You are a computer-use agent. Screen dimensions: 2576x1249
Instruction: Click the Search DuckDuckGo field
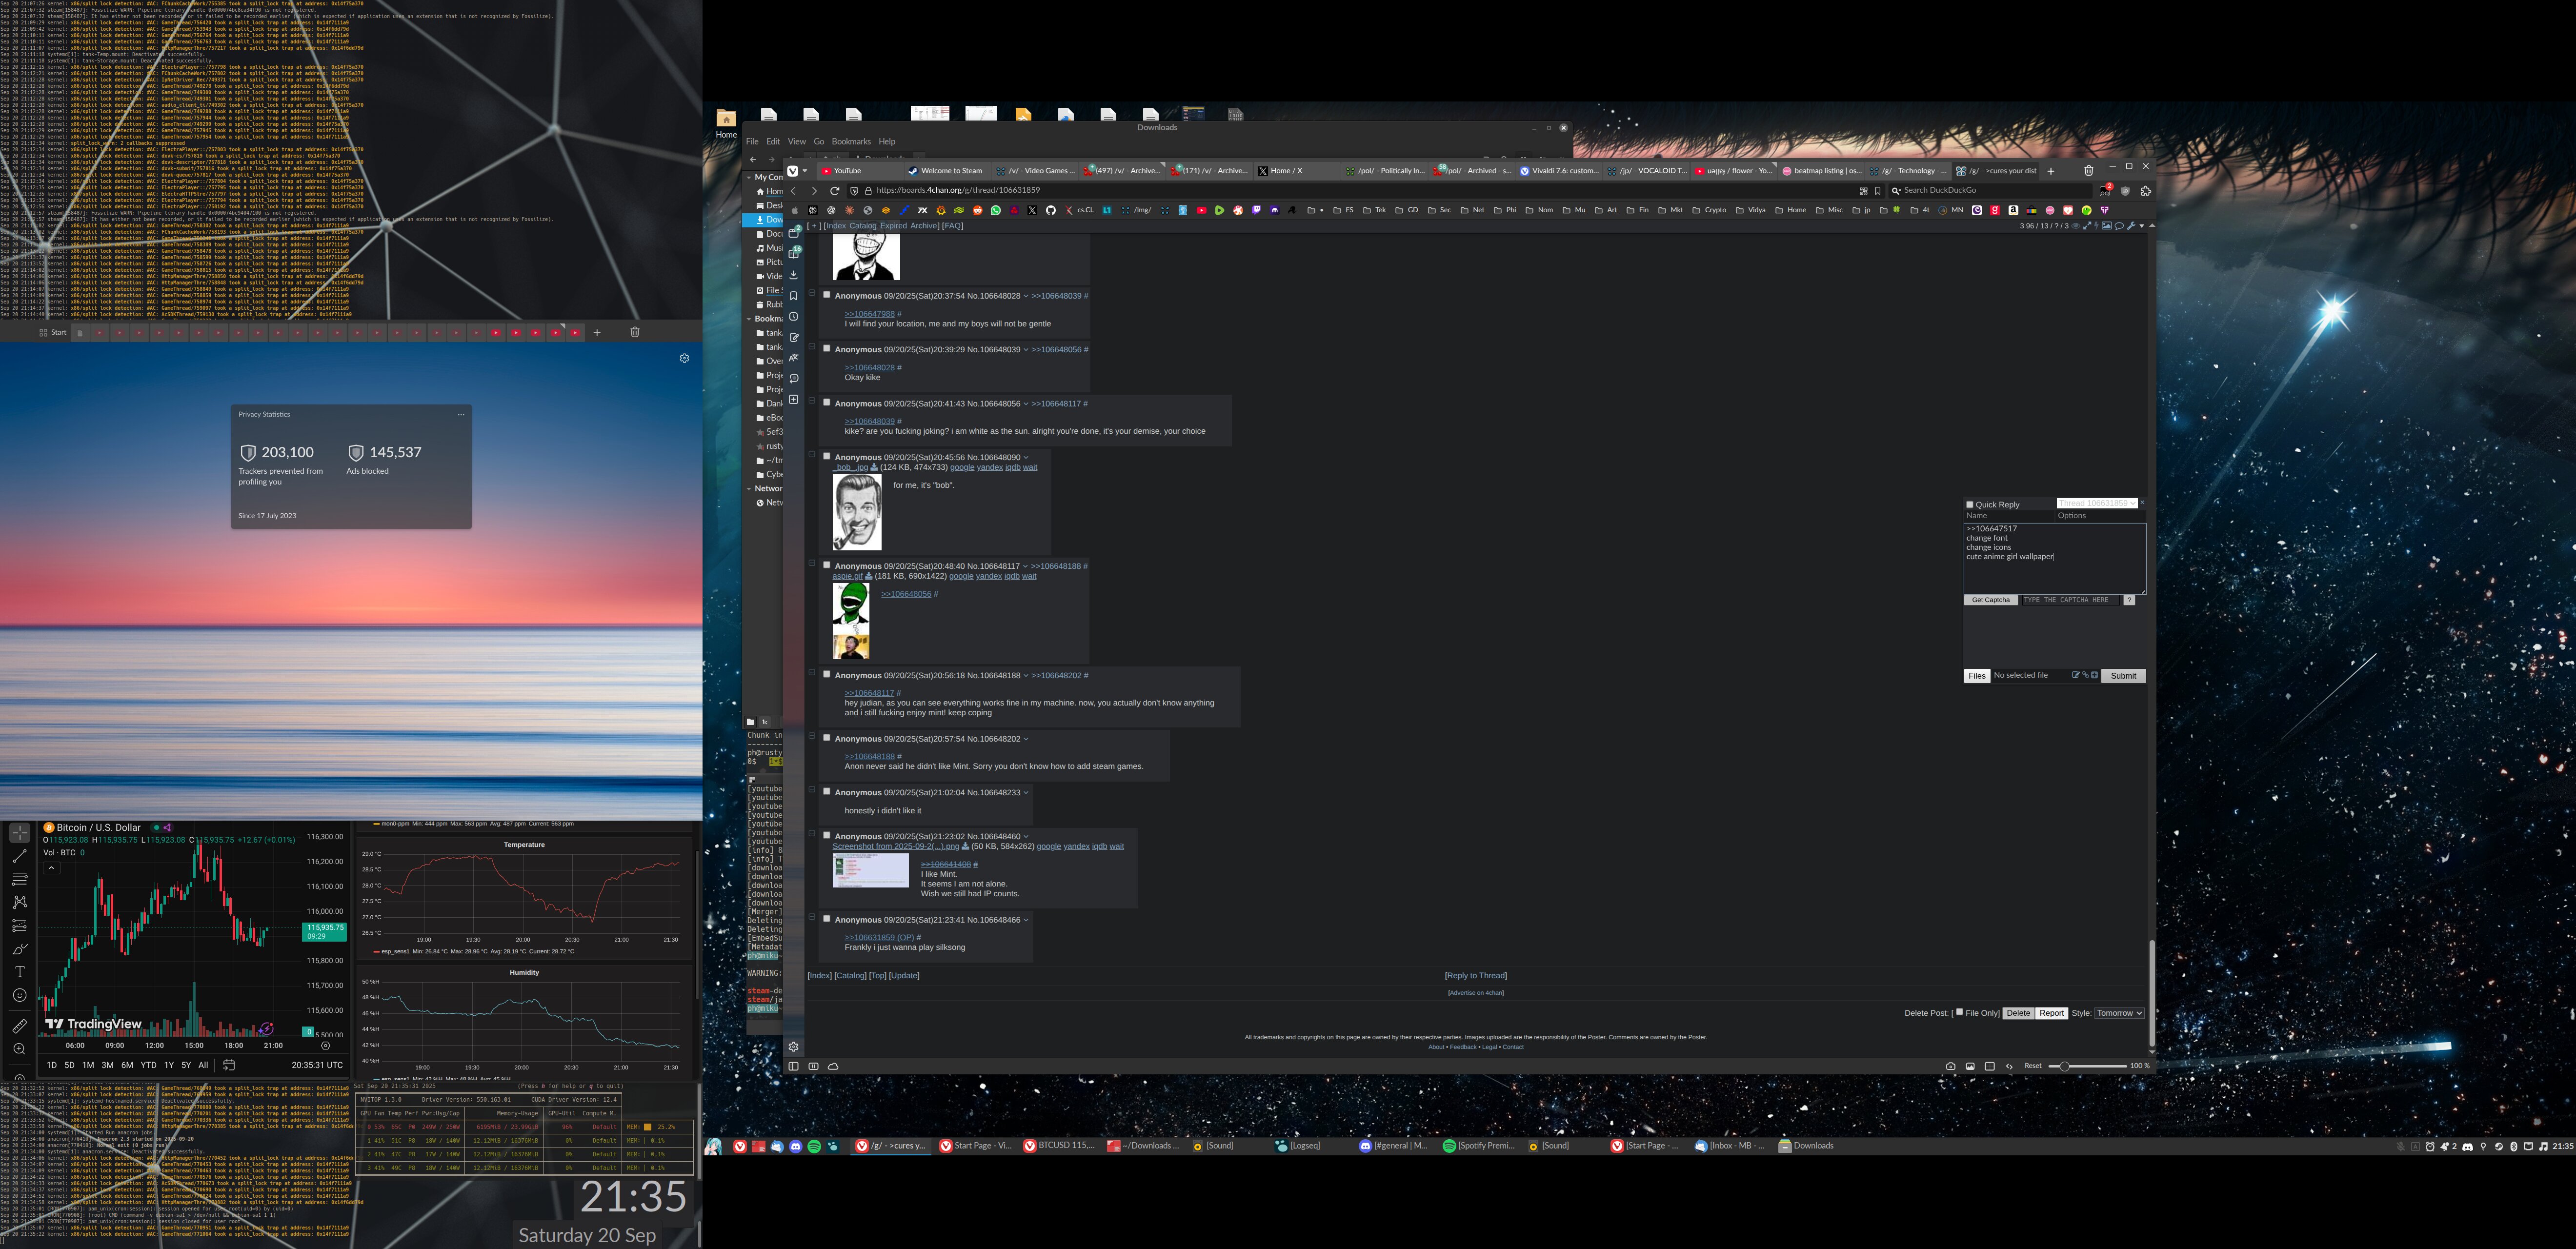coord(1991,191)
